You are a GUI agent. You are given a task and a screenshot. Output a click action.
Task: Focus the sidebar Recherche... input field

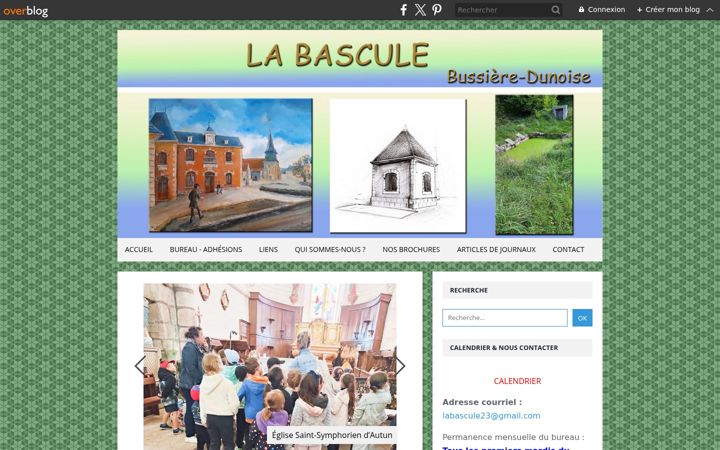point(505,318)
